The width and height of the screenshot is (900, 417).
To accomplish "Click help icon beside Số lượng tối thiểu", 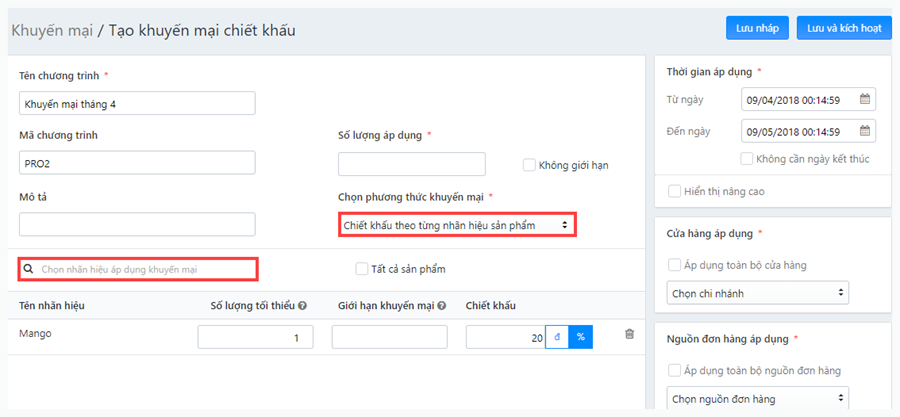I will [302, 306].
